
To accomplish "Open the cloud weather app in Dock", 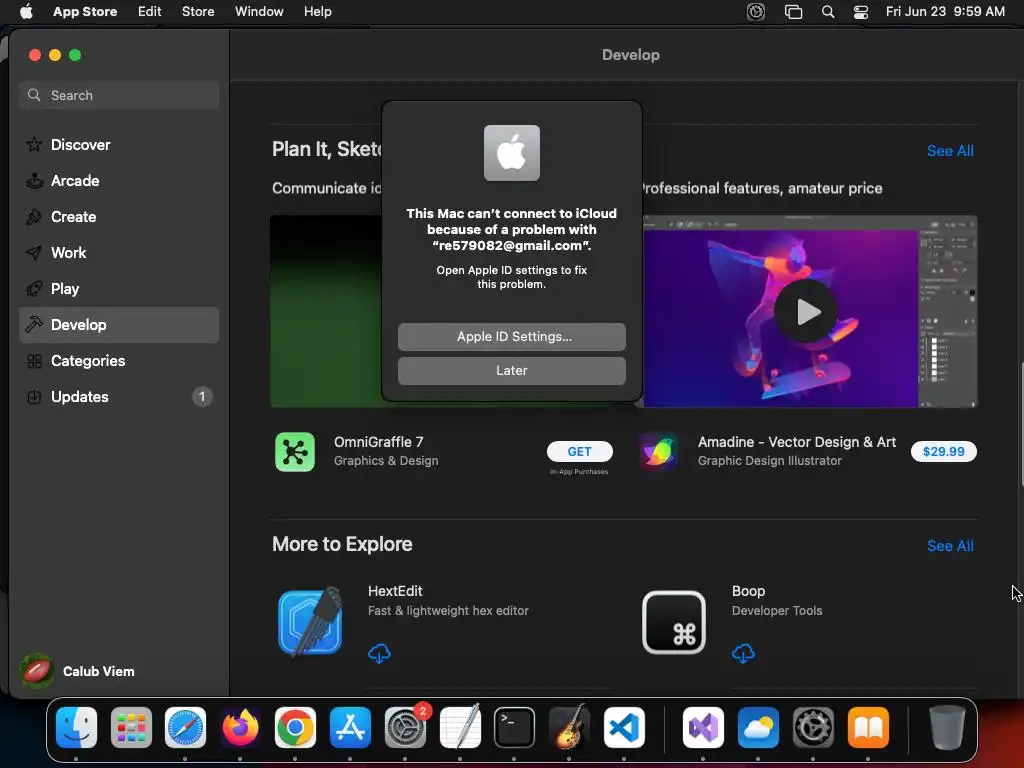I will point(758,727).
